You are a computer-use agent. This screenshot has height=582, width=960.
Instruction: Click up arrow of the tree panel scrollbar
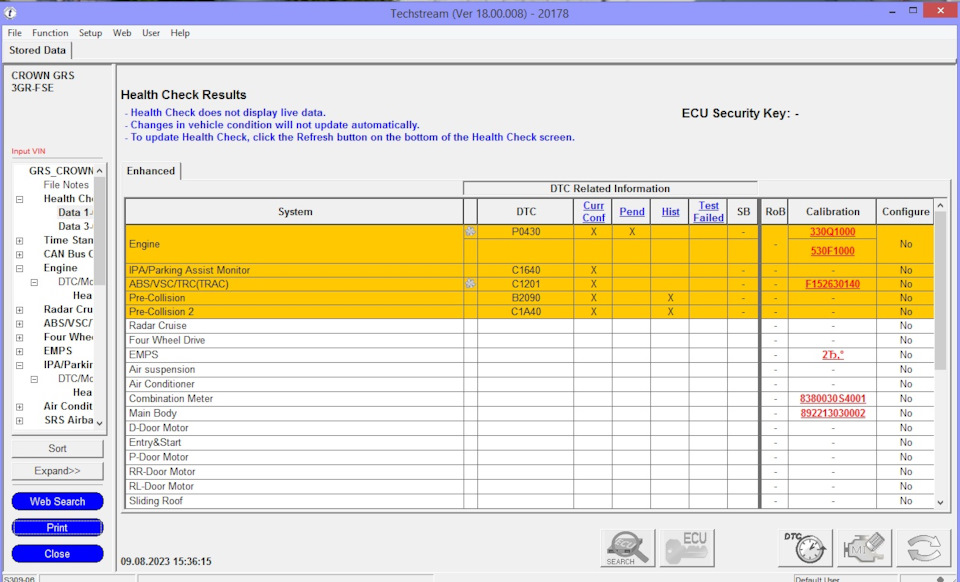coord(100,171)
